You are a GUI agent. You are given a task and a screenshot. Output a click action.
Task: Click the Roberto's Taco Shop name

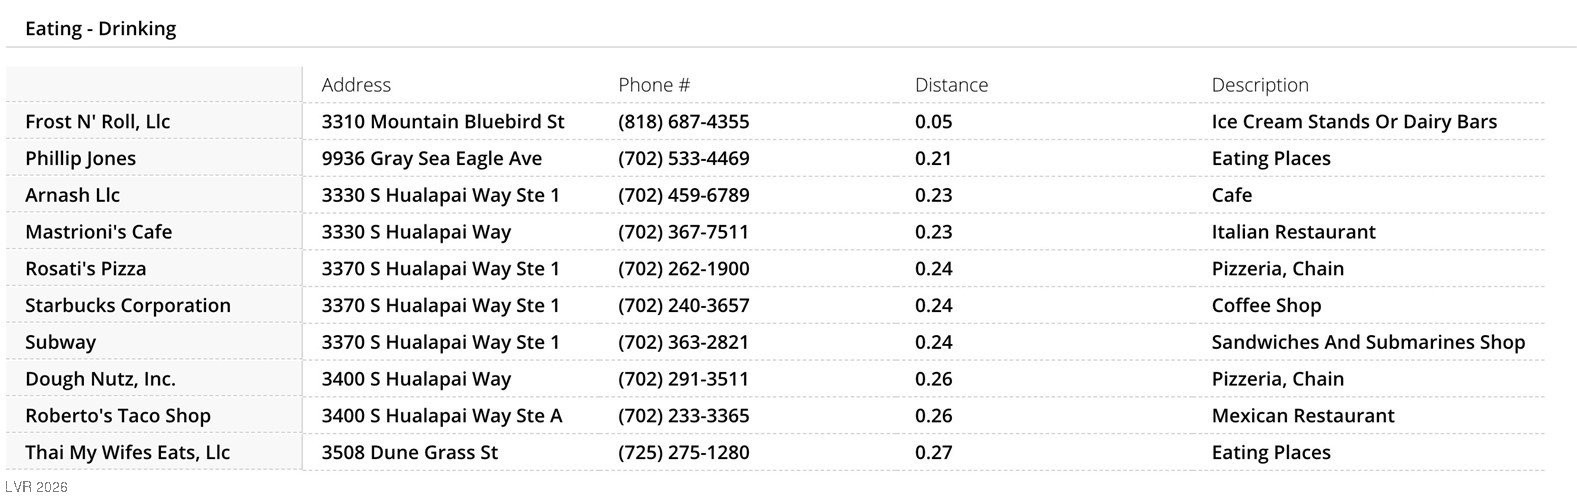tap(117, 416)
